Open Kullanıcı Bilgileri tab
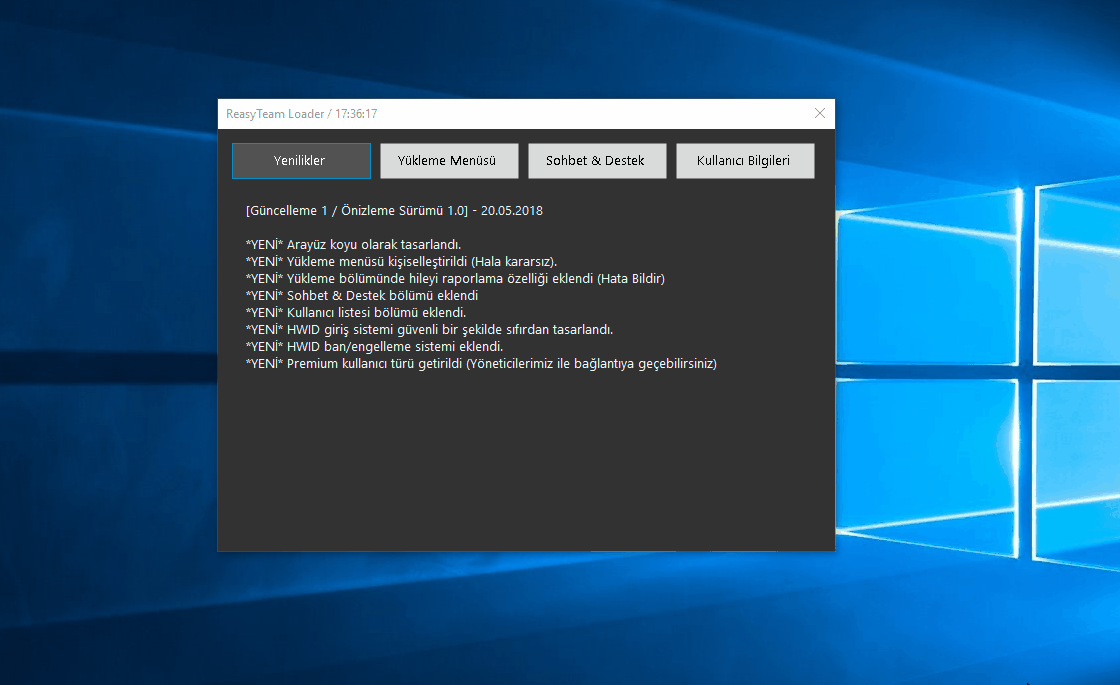The image size is (1120, 685). tap(745, 161)
